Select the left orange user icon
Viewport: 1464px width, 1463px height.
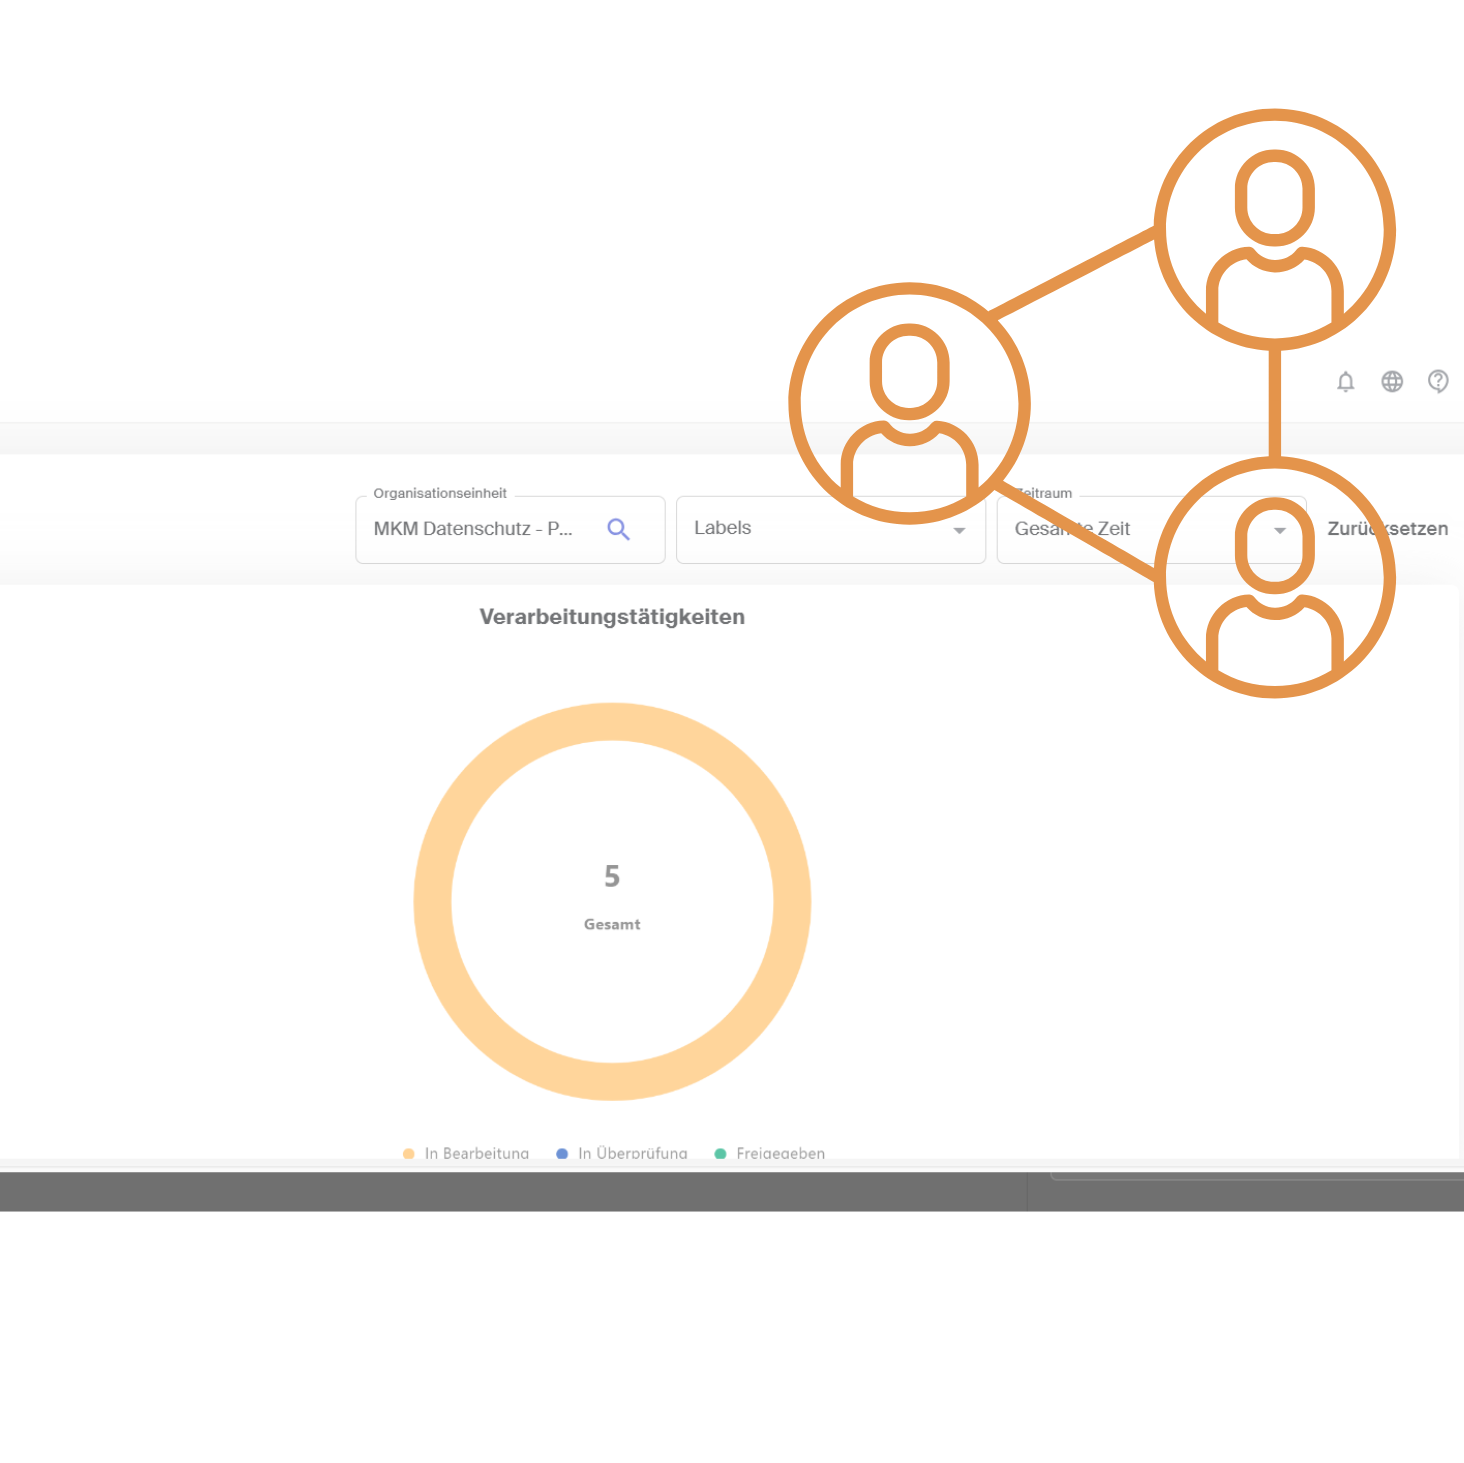[909, 403]
